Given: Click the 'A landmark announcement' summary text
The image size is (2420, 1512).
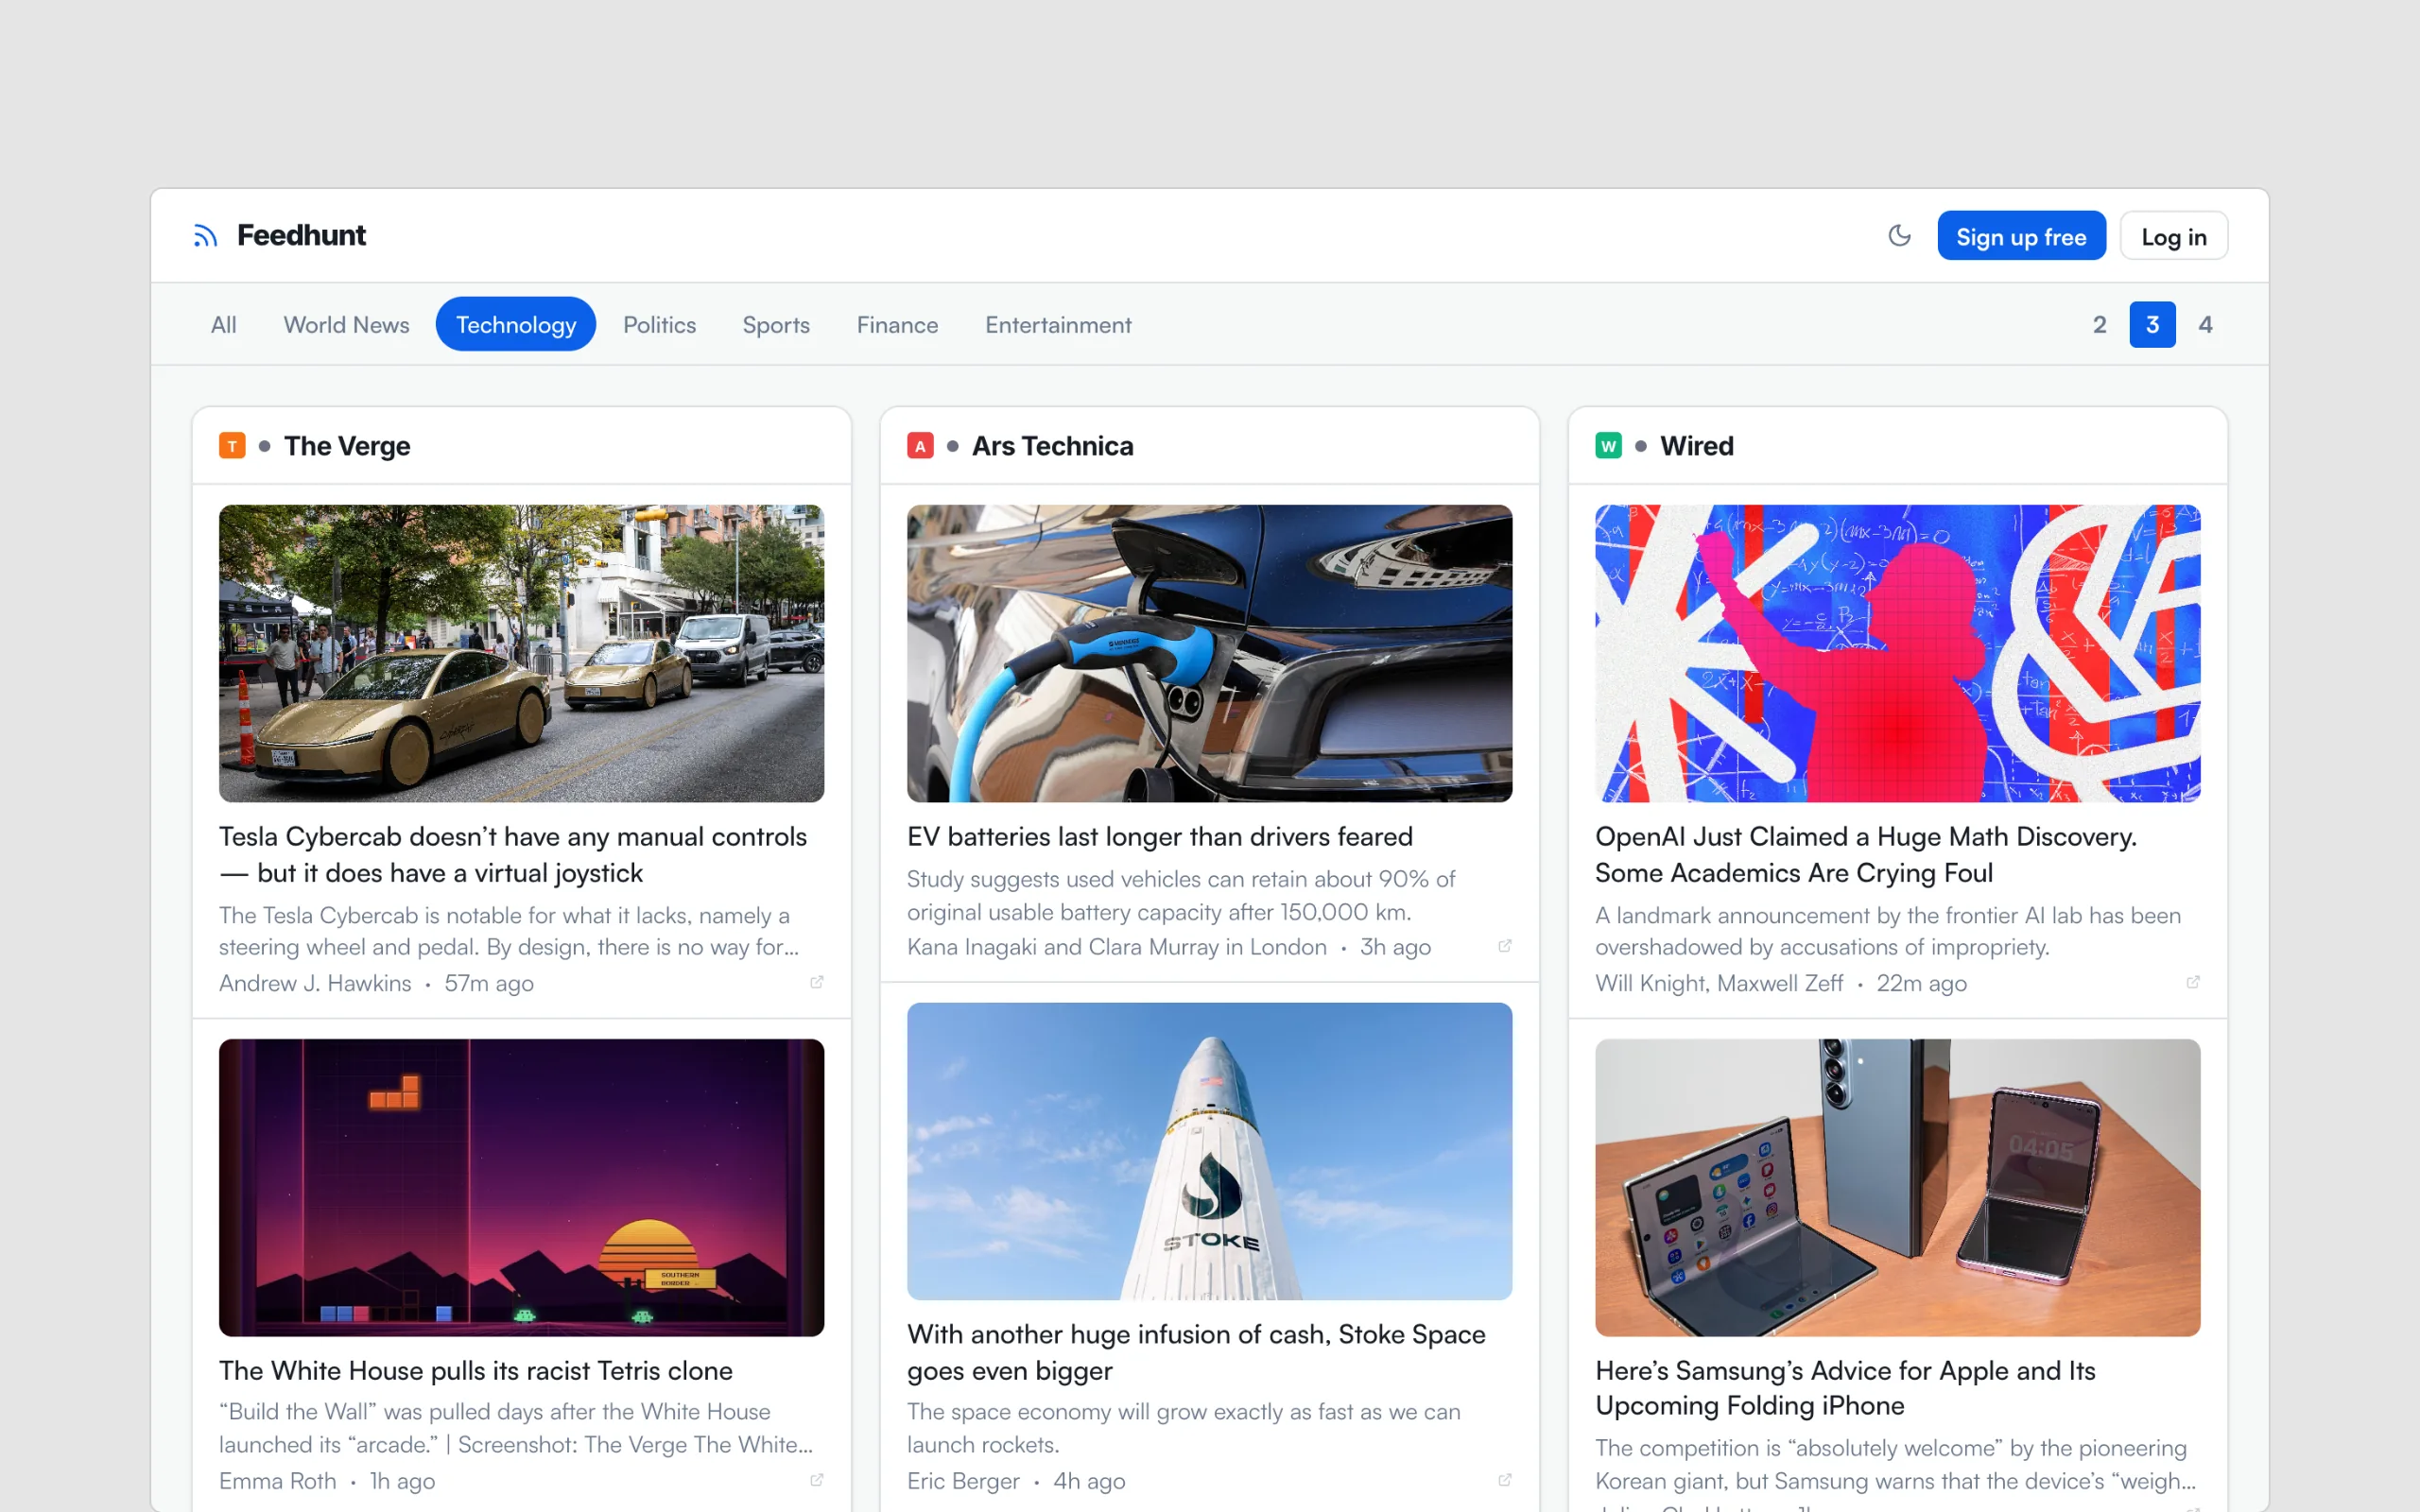Looking at the screenshot, I should [x=1888, y=931].
